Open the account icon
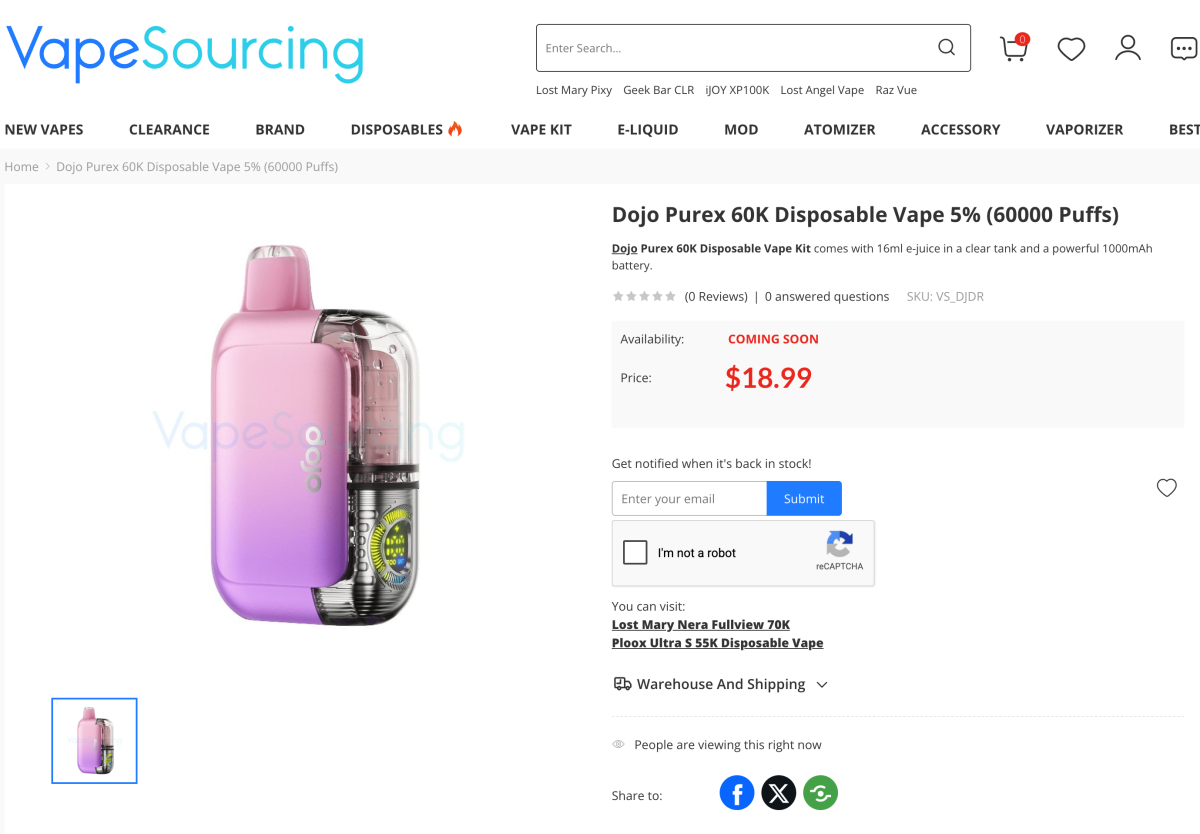This screenshot has height=834, width=1200. tap(1128, 47)
